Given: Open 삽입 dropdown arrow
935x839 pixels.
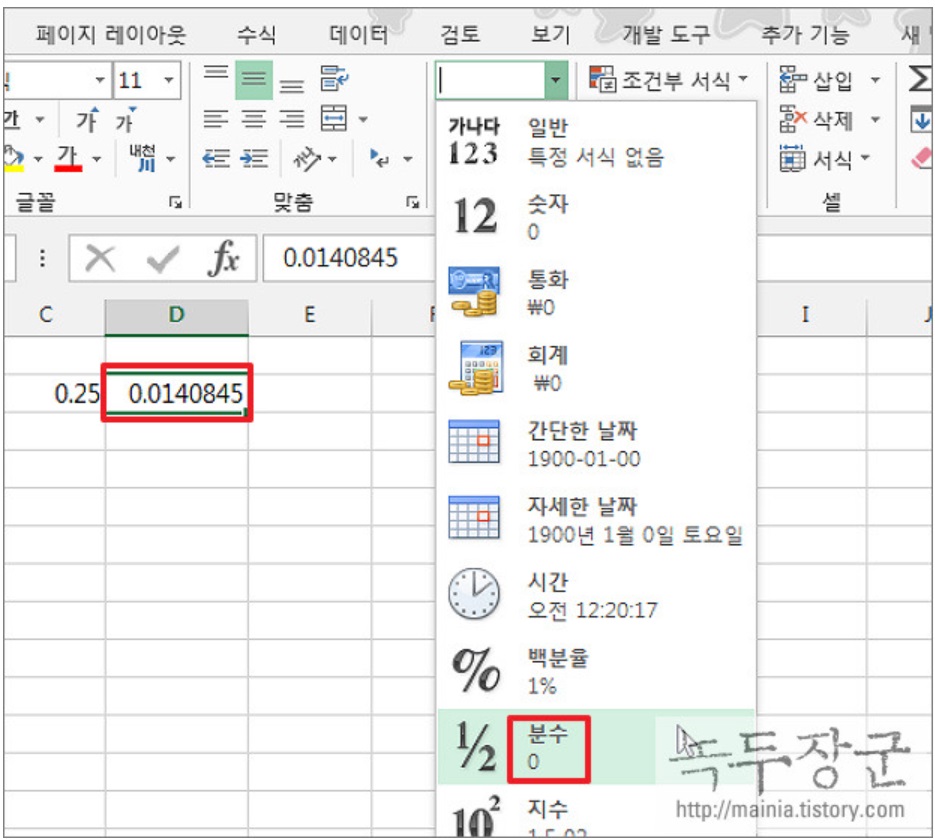Looking at the screenshot, I should click(875, 80).
